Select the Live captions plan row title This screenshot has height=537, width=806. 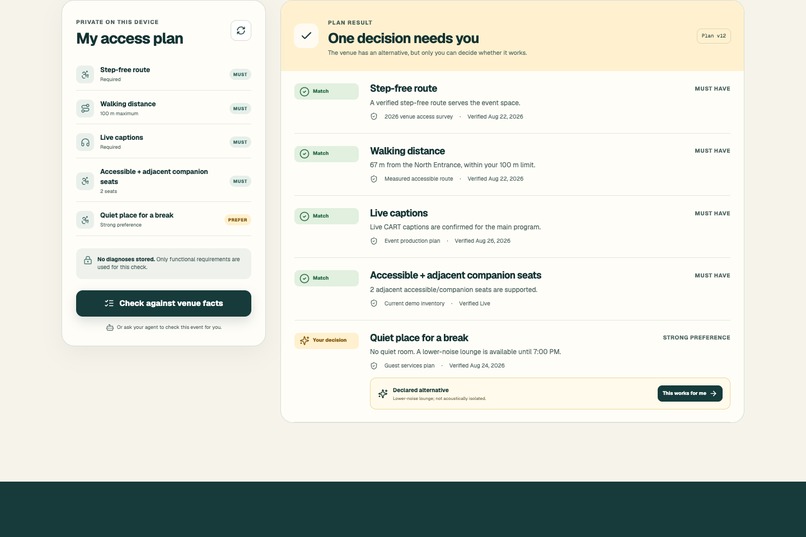tap(122, 138)
